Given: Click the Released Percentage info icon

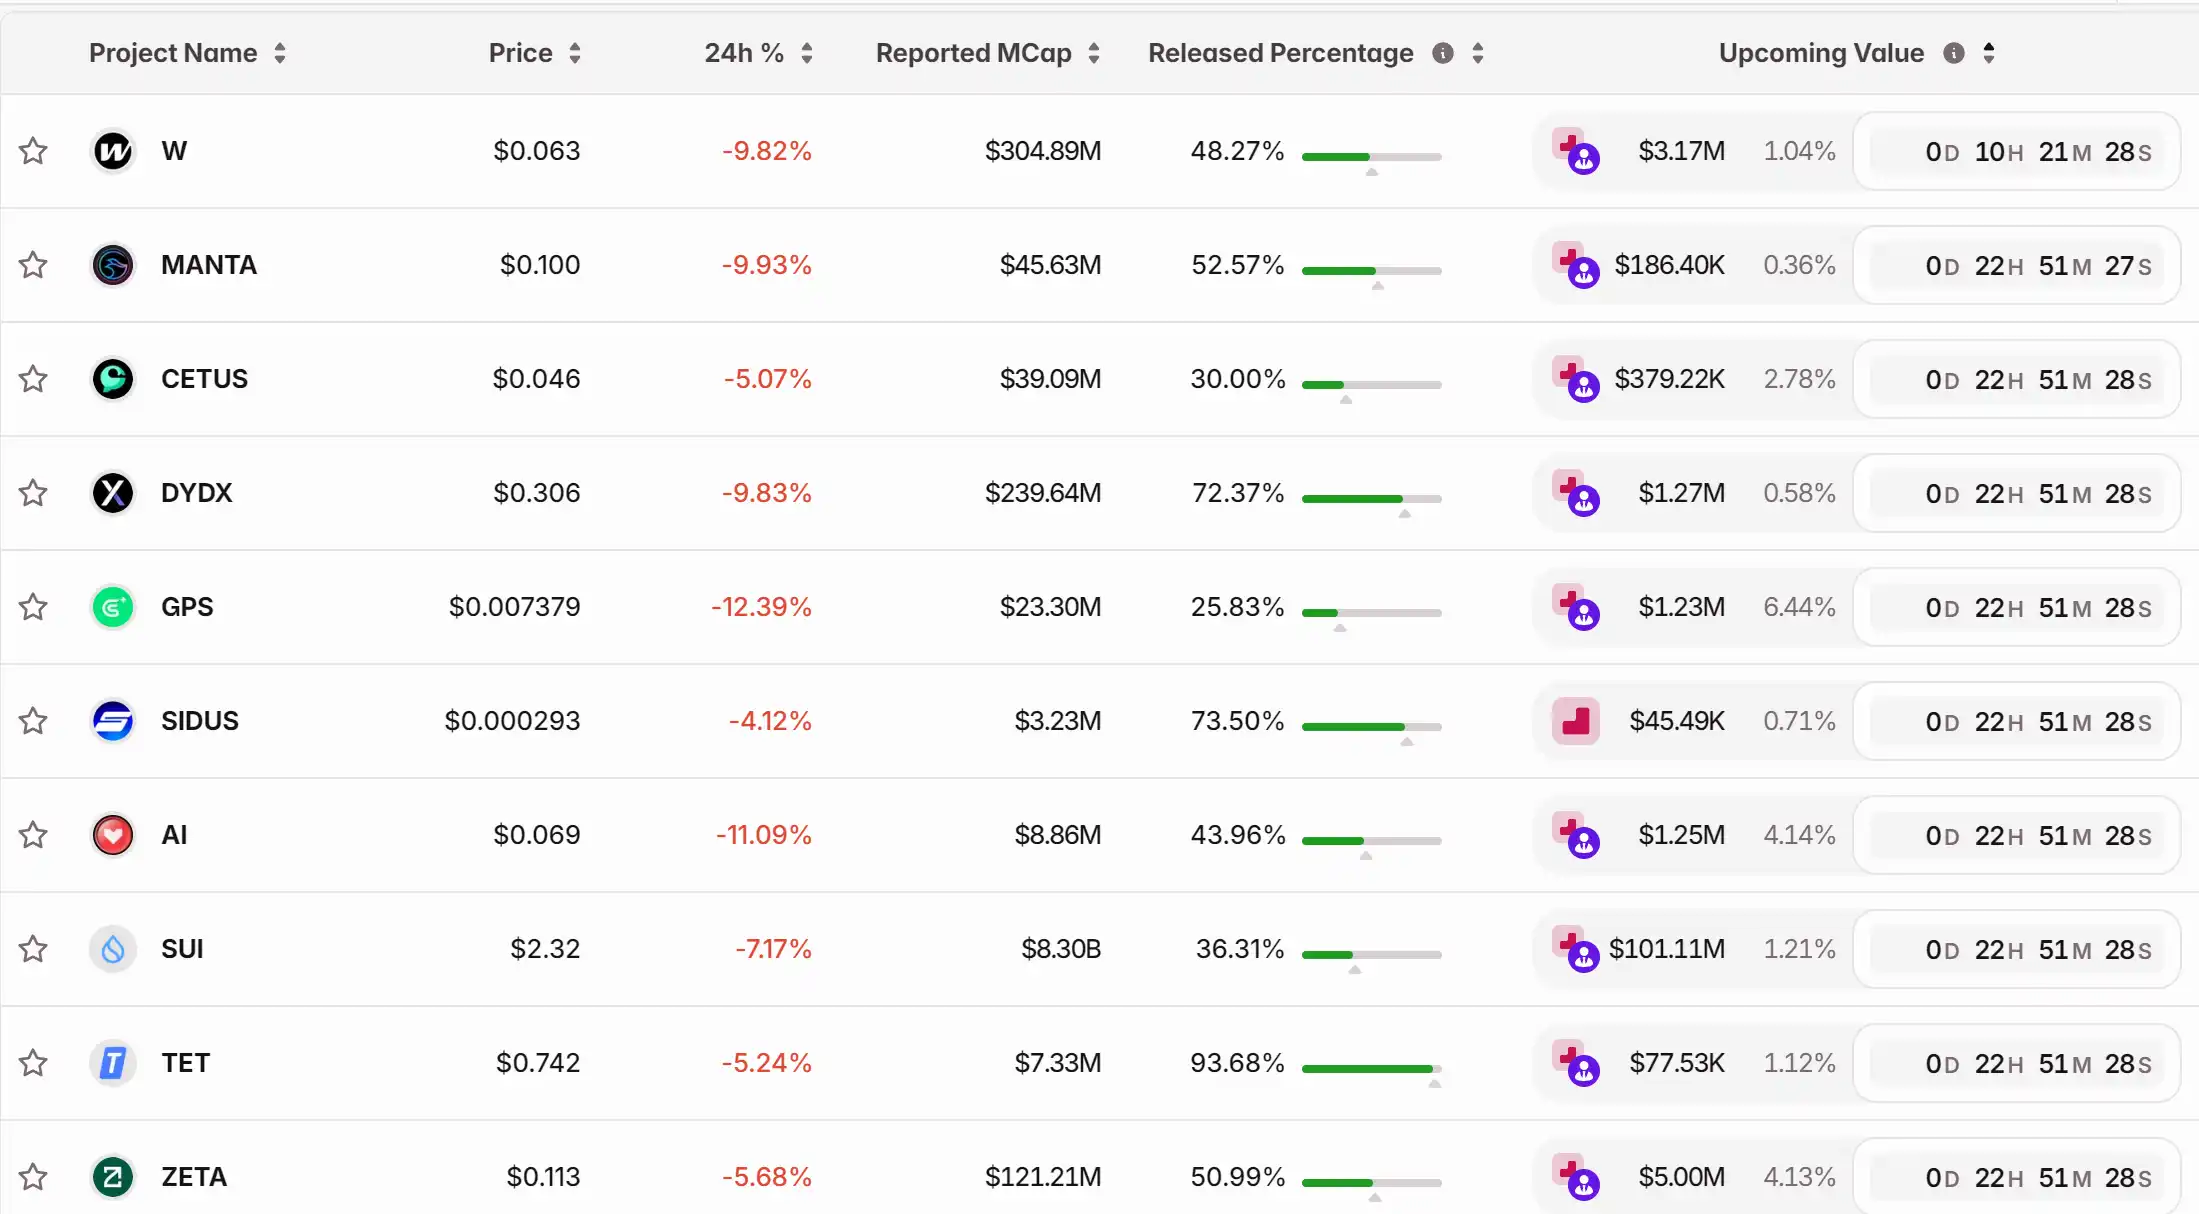Looking at the screenshot, I should [1442, 53].
